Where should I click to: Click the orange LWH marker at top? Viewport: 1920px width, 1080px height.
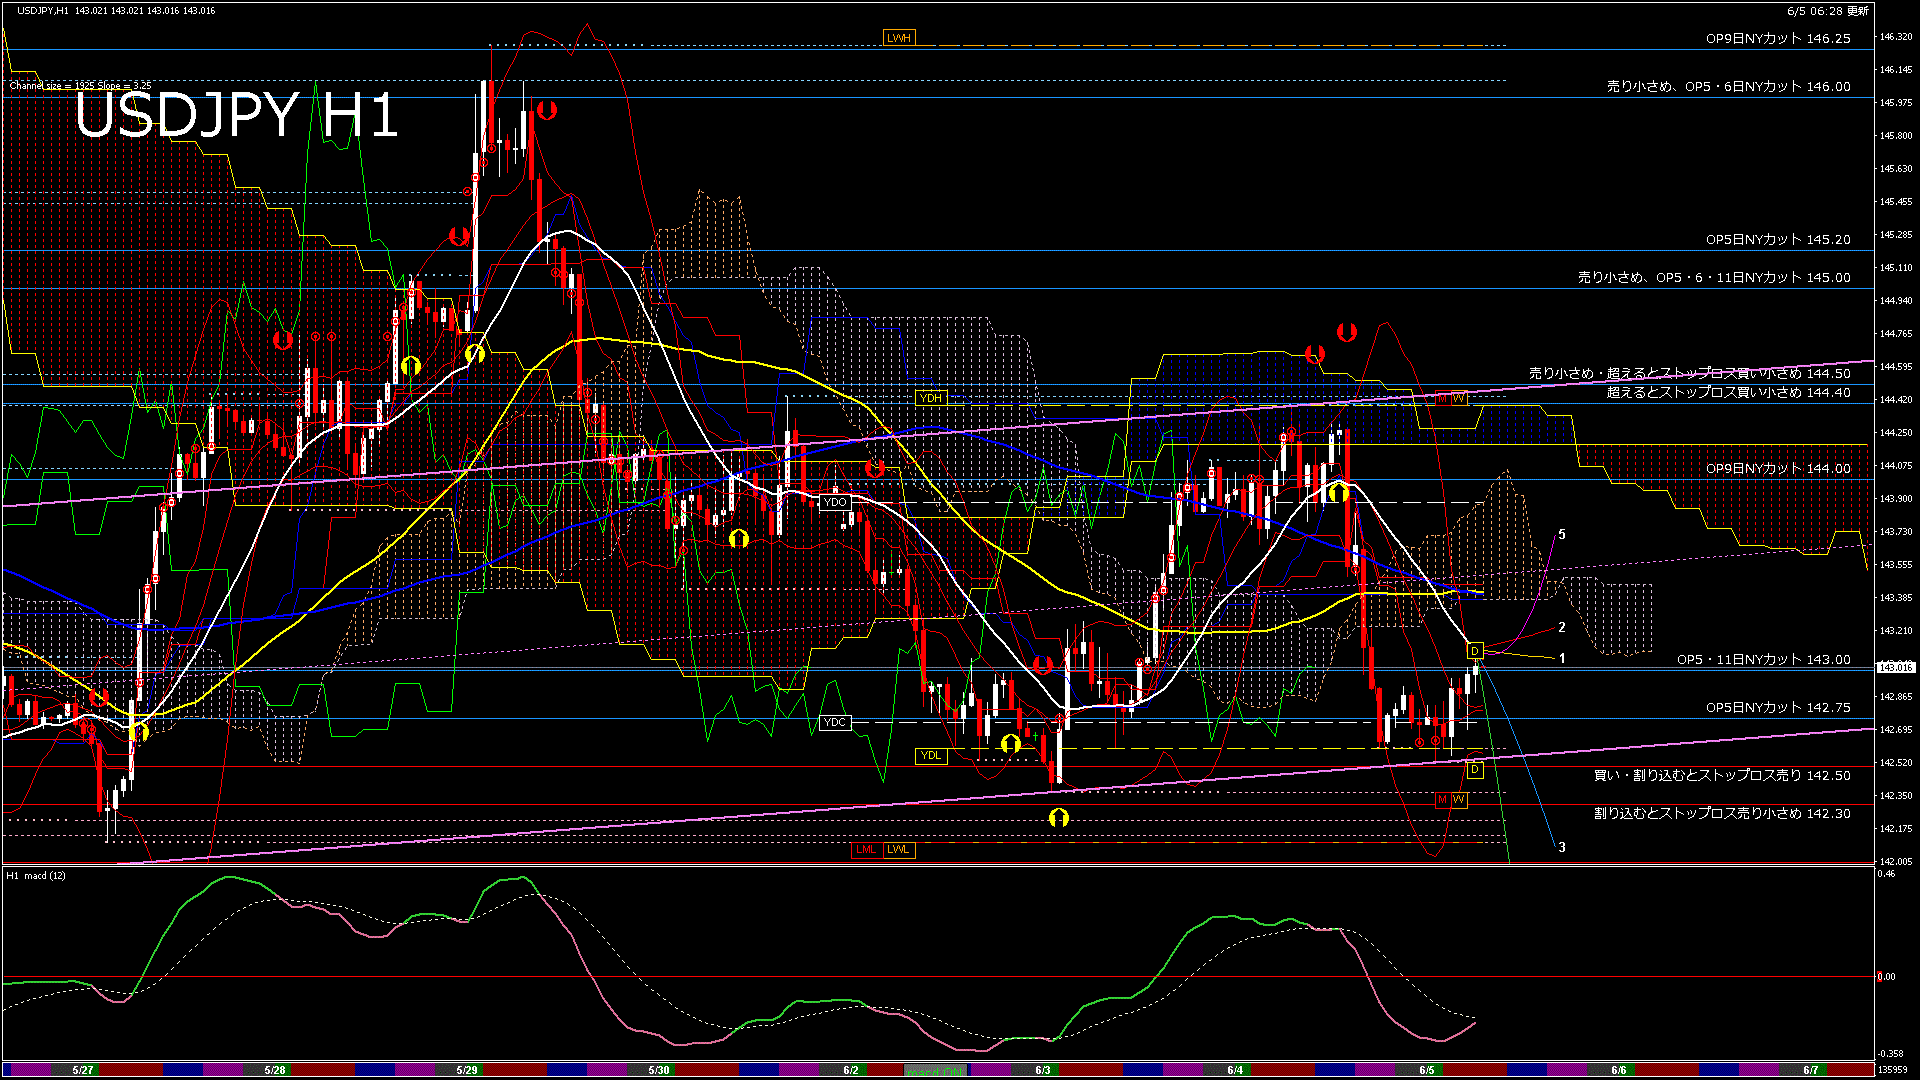pos(899,38)
